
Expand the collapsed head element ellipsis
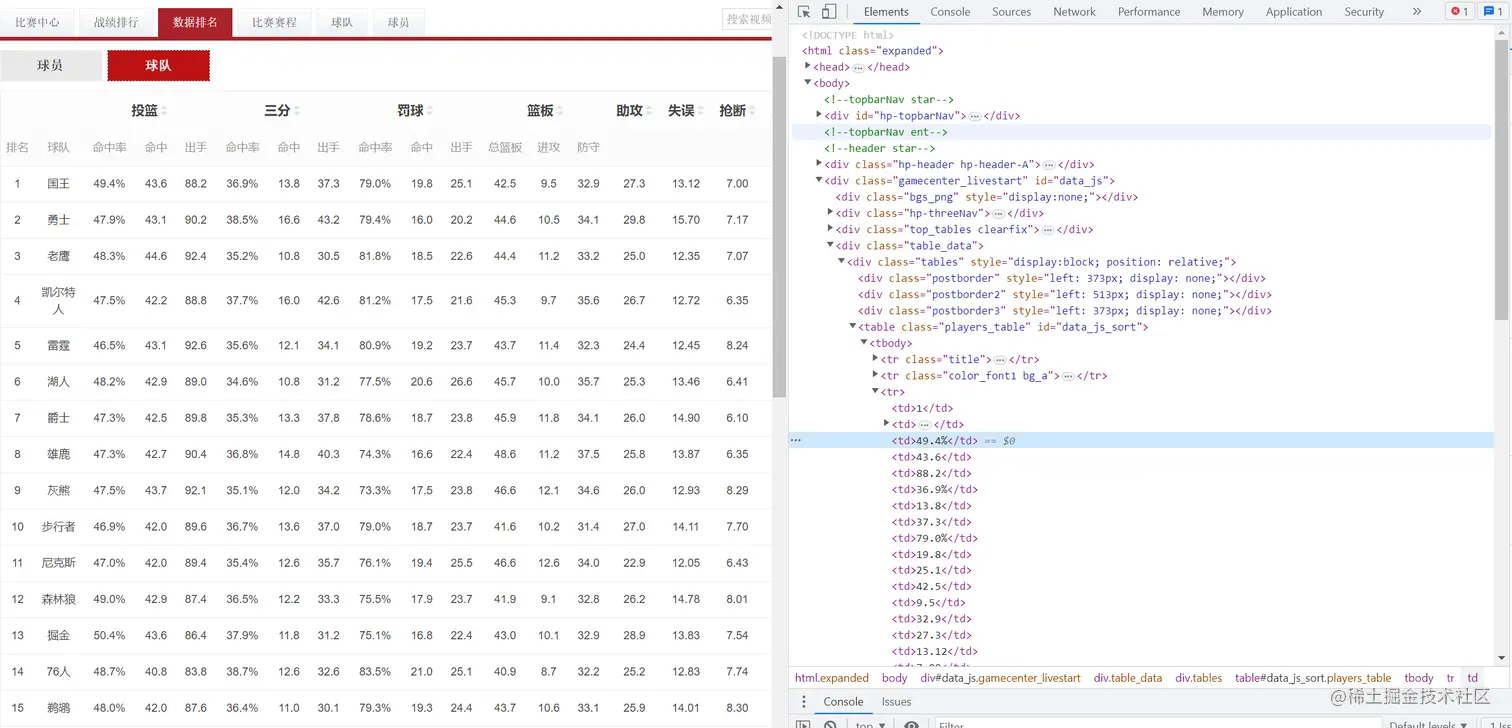pos(858,67)
